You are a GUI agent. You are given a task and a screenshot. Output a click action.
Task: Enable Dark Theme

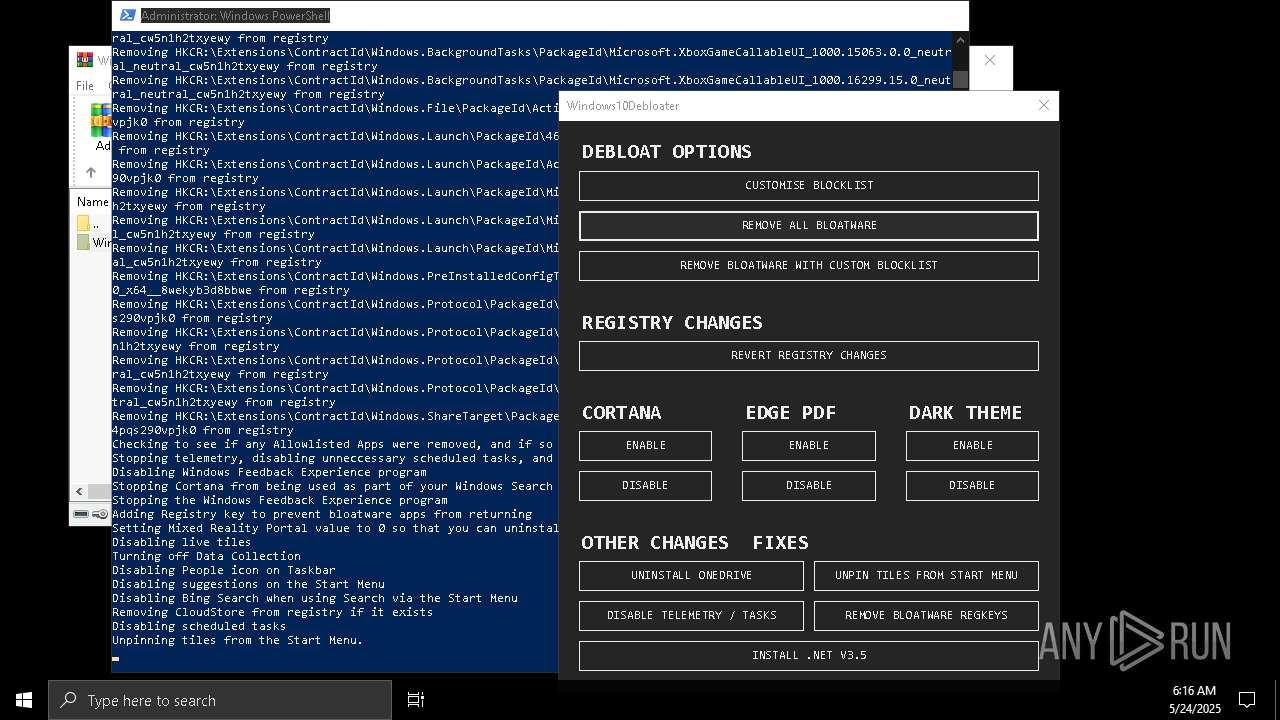(x=972, y=445)
